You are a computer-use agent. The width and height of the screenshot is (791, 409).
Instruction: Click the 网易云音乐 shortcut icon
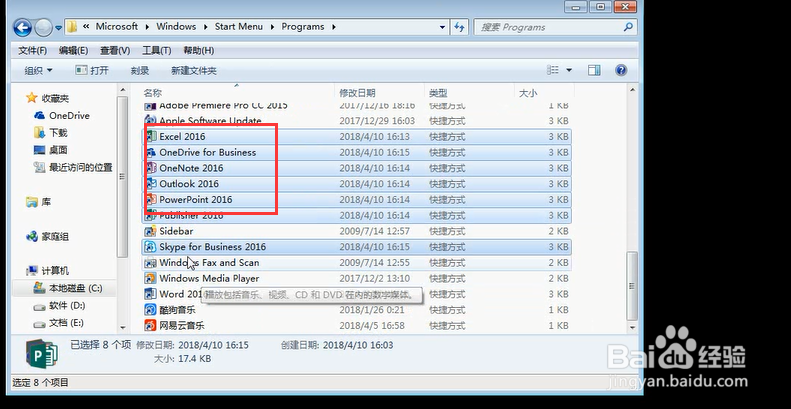tap(150, 325)
